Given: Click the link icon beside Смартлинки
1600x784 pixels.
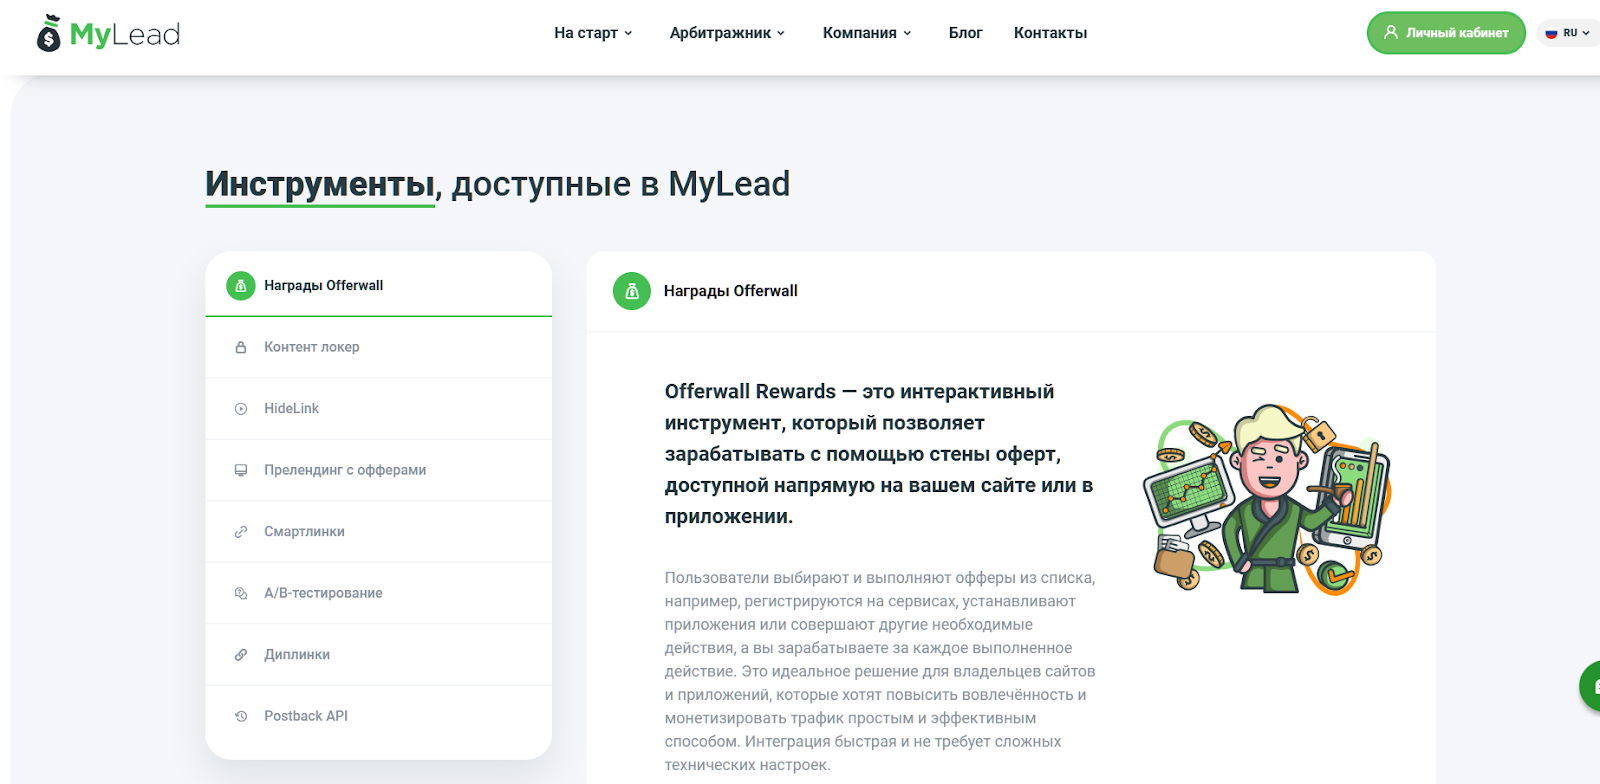Looking at the screenshot, I should click(240, 532).
